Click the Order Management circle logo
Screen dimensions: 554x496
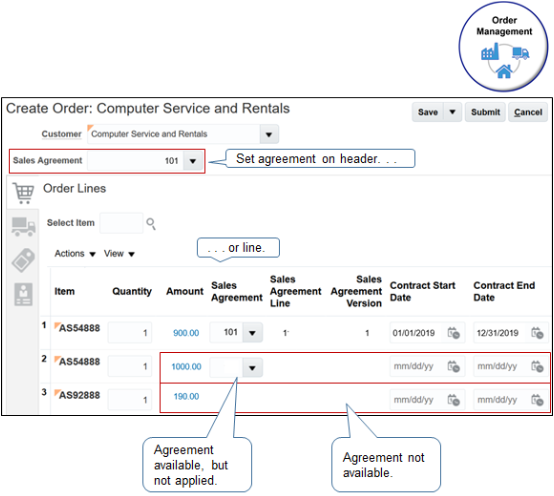click(x=504, y=47)
